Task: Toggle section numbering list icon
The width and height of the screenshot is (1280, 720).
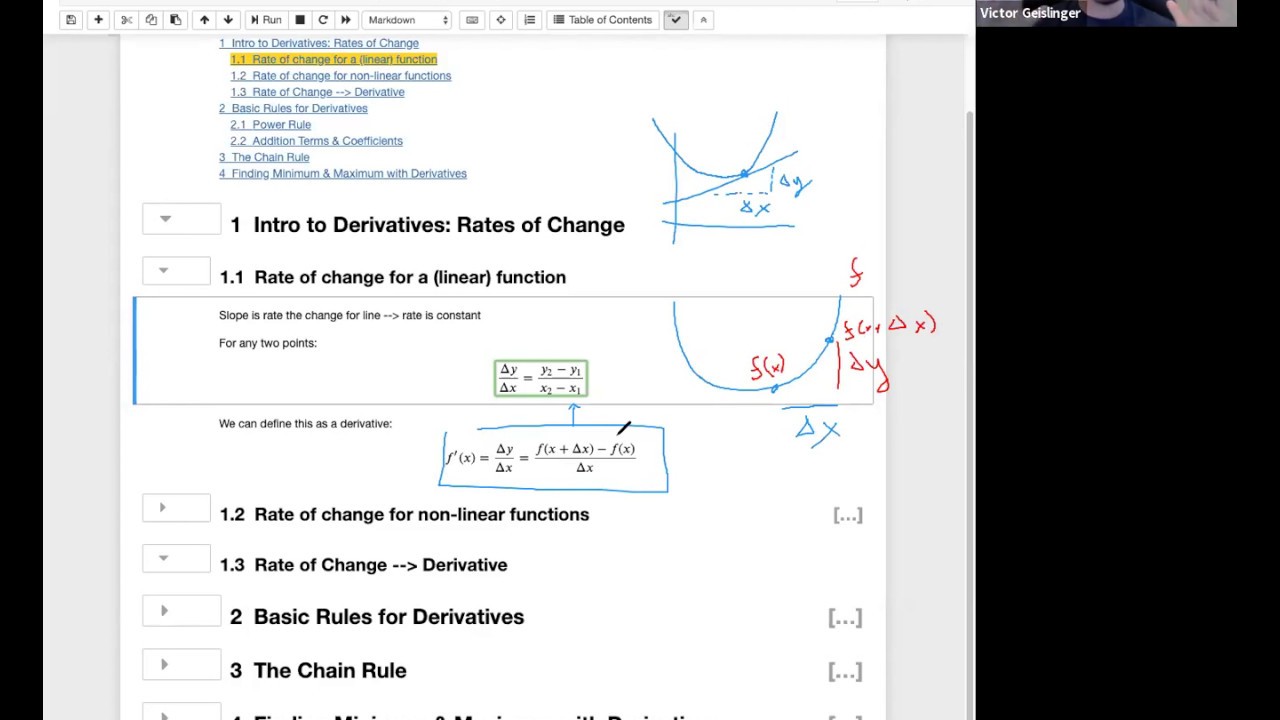Action: [x=530, y=20]
